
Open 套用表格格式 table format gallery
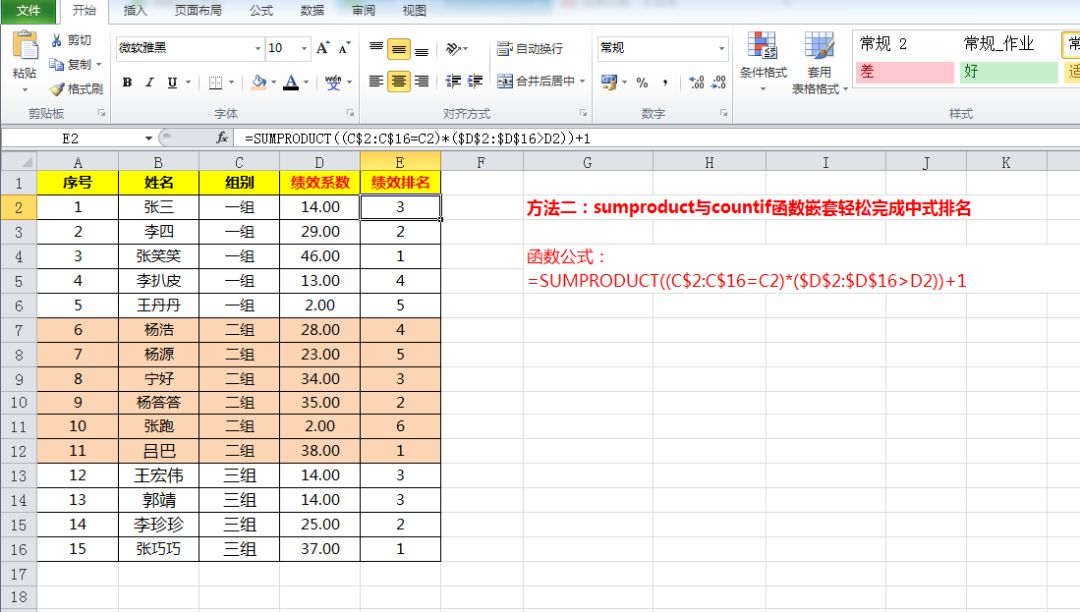820,62
